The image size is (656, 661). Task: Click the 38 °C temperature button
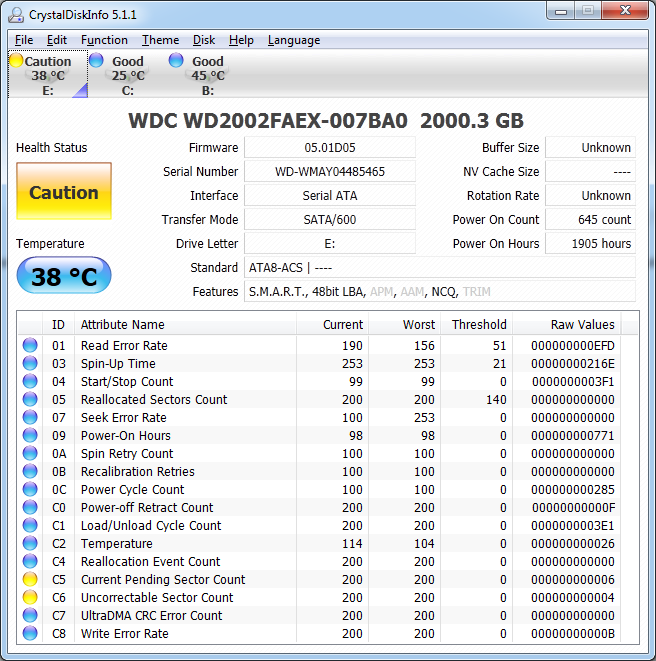(x=64, y=277)
